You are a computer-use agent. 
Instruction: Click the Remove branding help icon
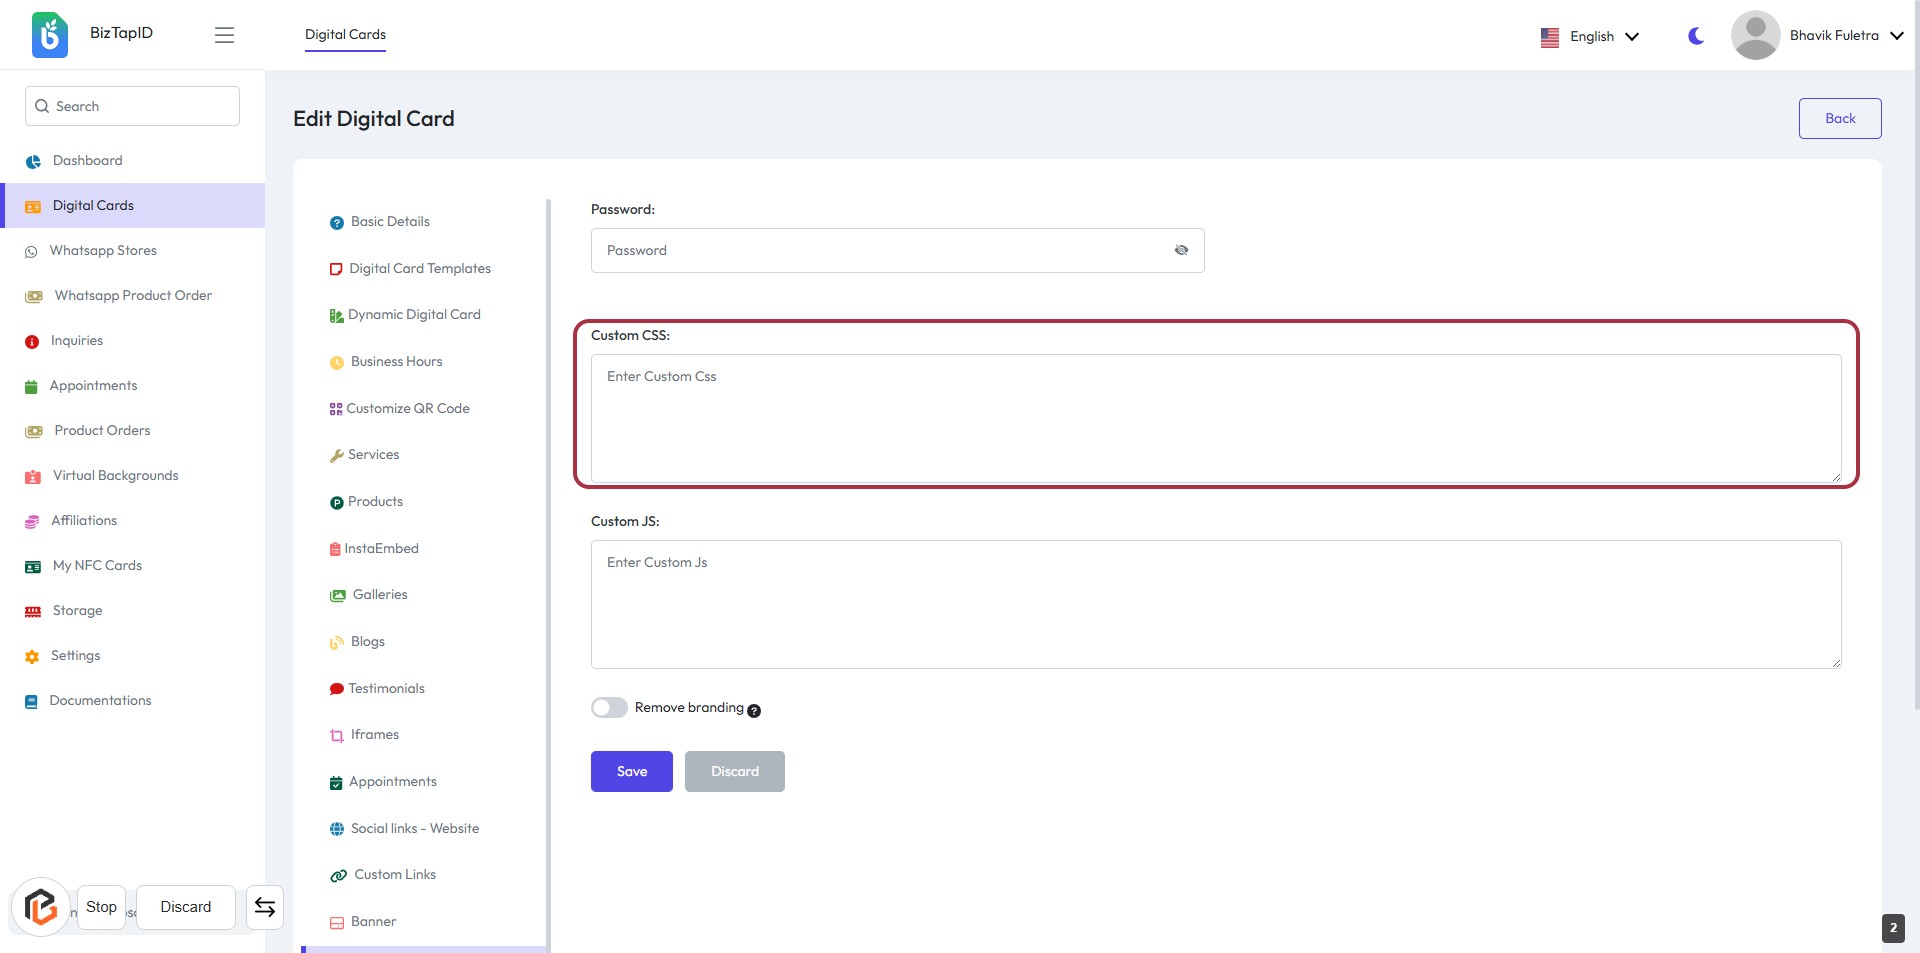click(x=754, y=711)
